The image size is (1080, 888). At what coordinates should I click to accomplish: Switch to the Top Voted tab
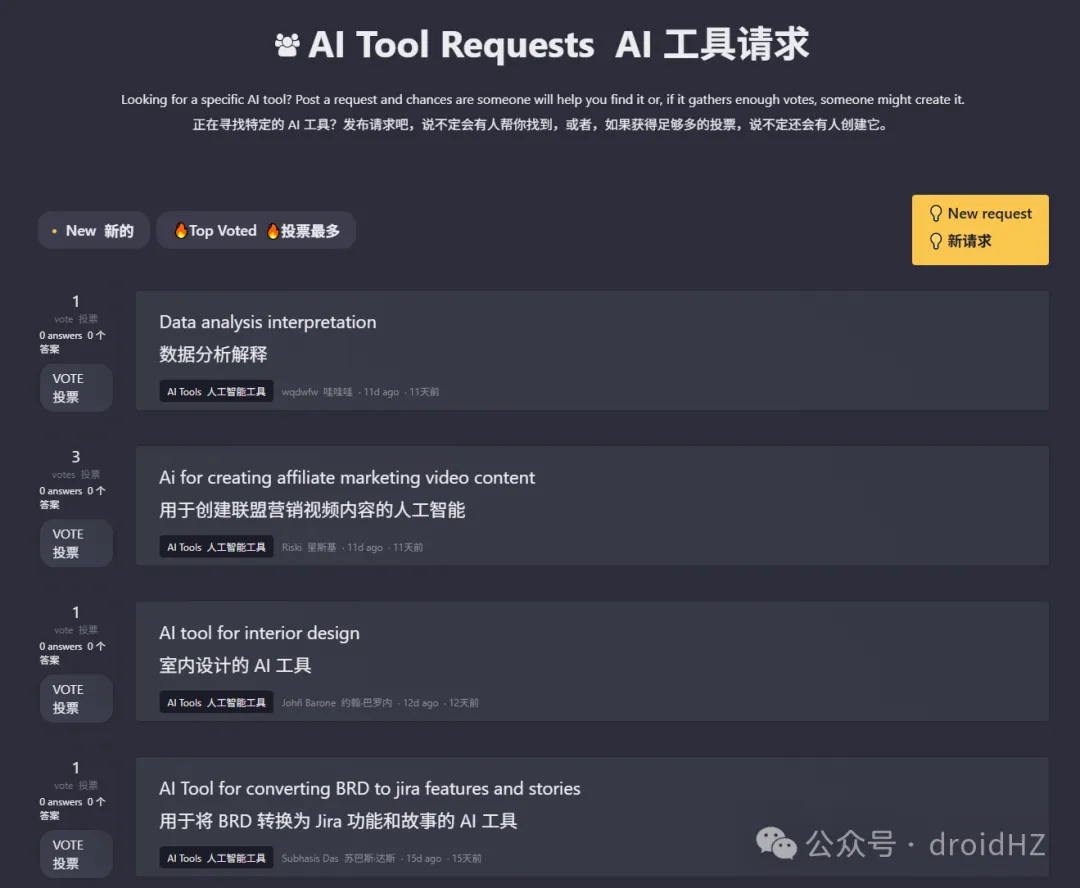(x=256, y=231)
